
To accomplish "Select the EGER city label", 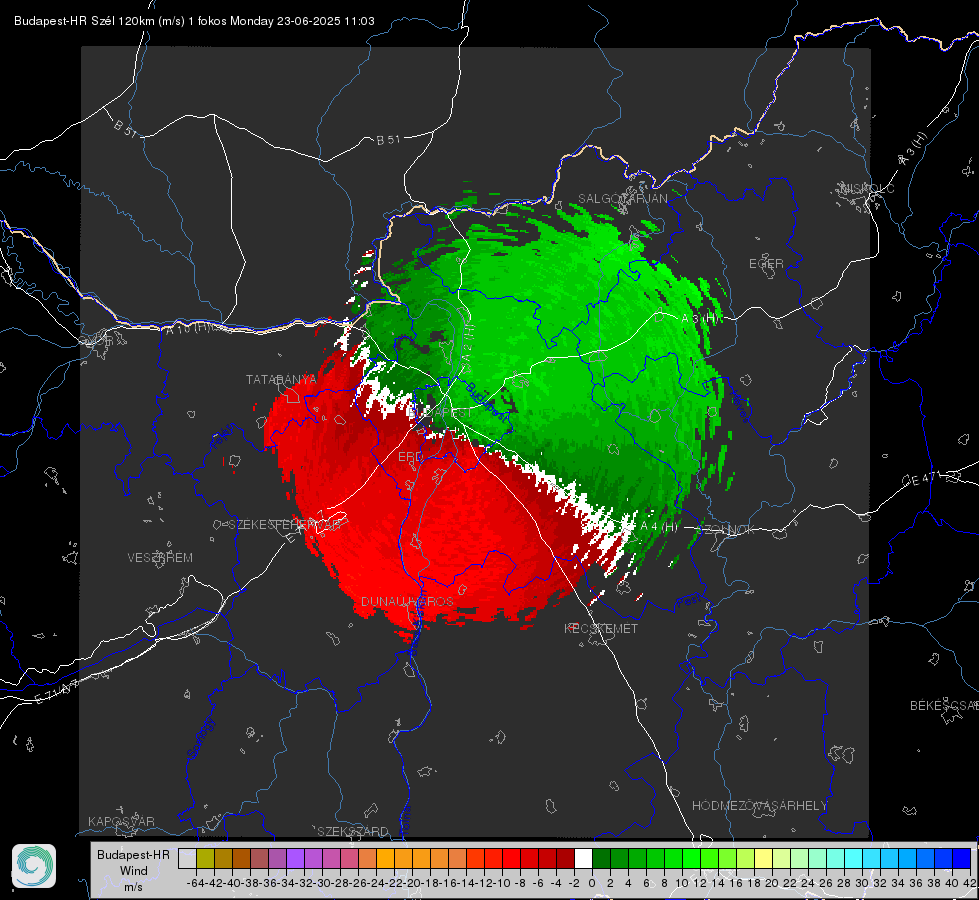I will pos(766,264).
